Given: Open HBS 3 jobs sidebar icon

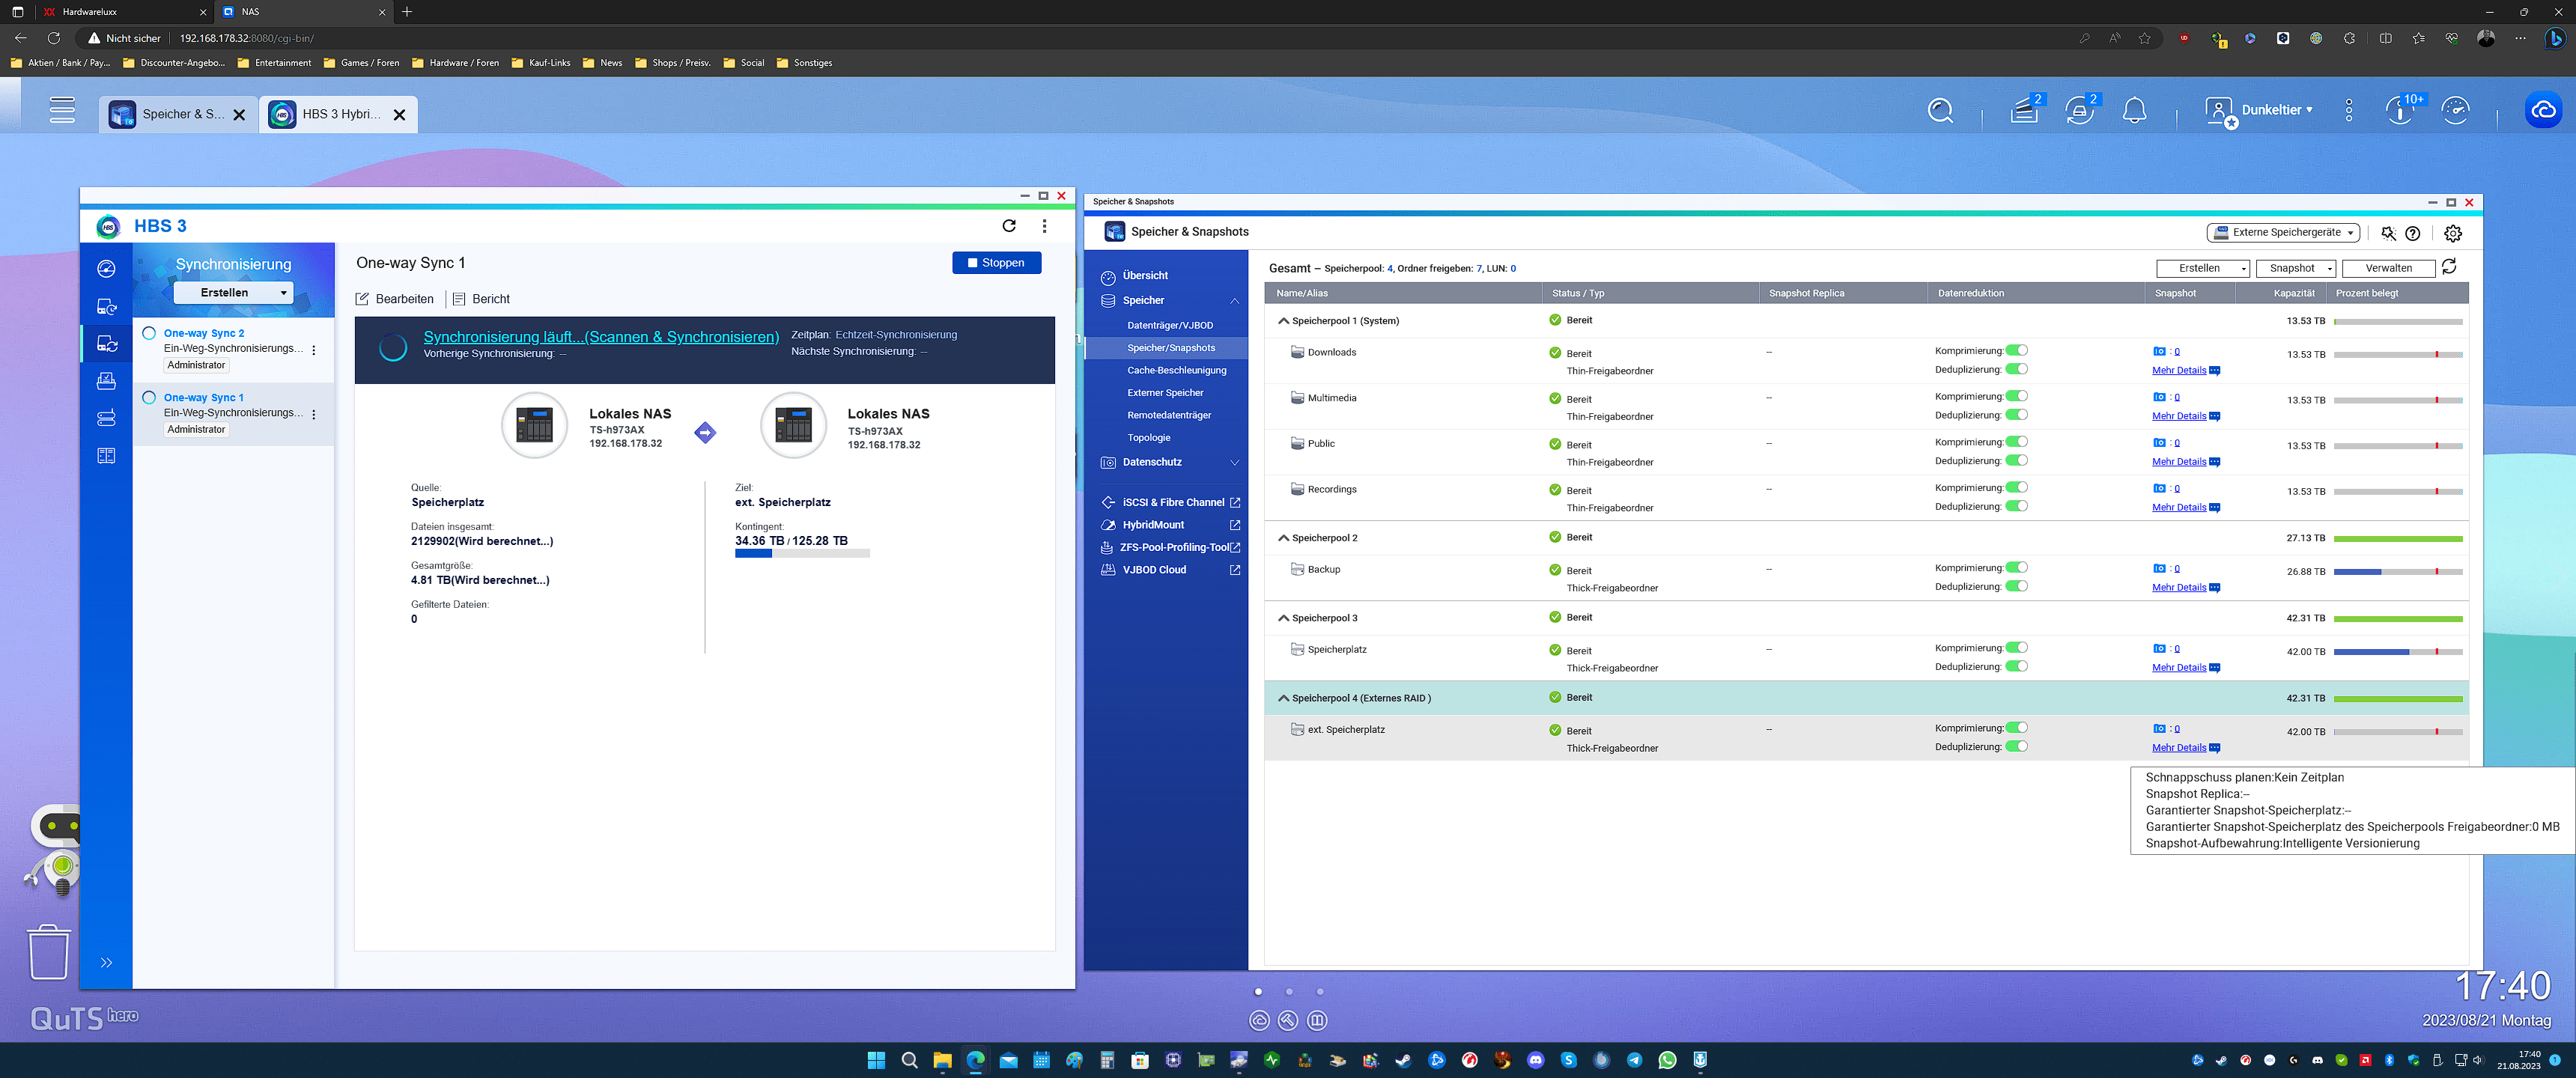Looking at the screenshot, I should [x=106, y=381].
